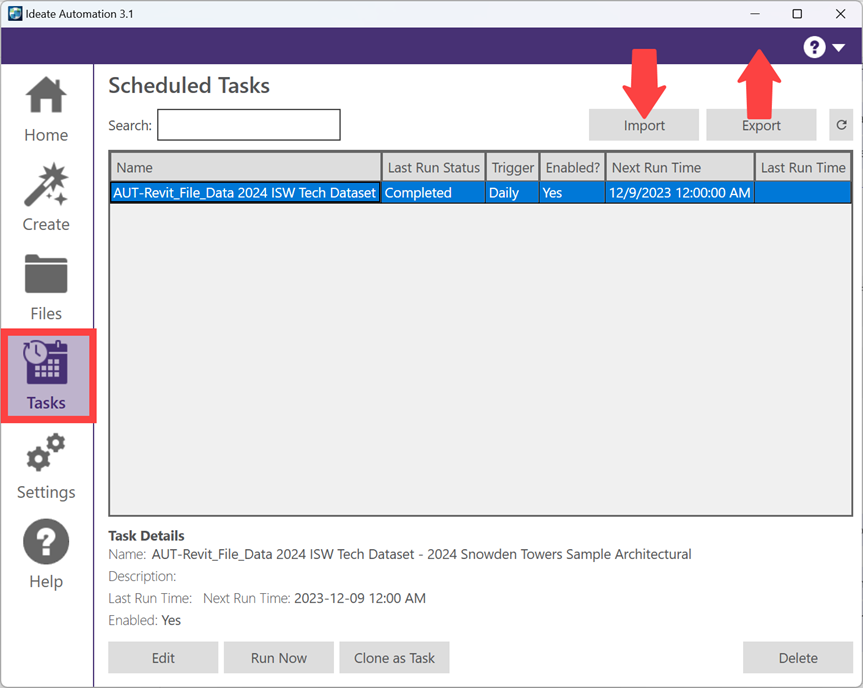Sort by Last Run Status column
The width and height of the screenshot is (863, 688).
434,167
